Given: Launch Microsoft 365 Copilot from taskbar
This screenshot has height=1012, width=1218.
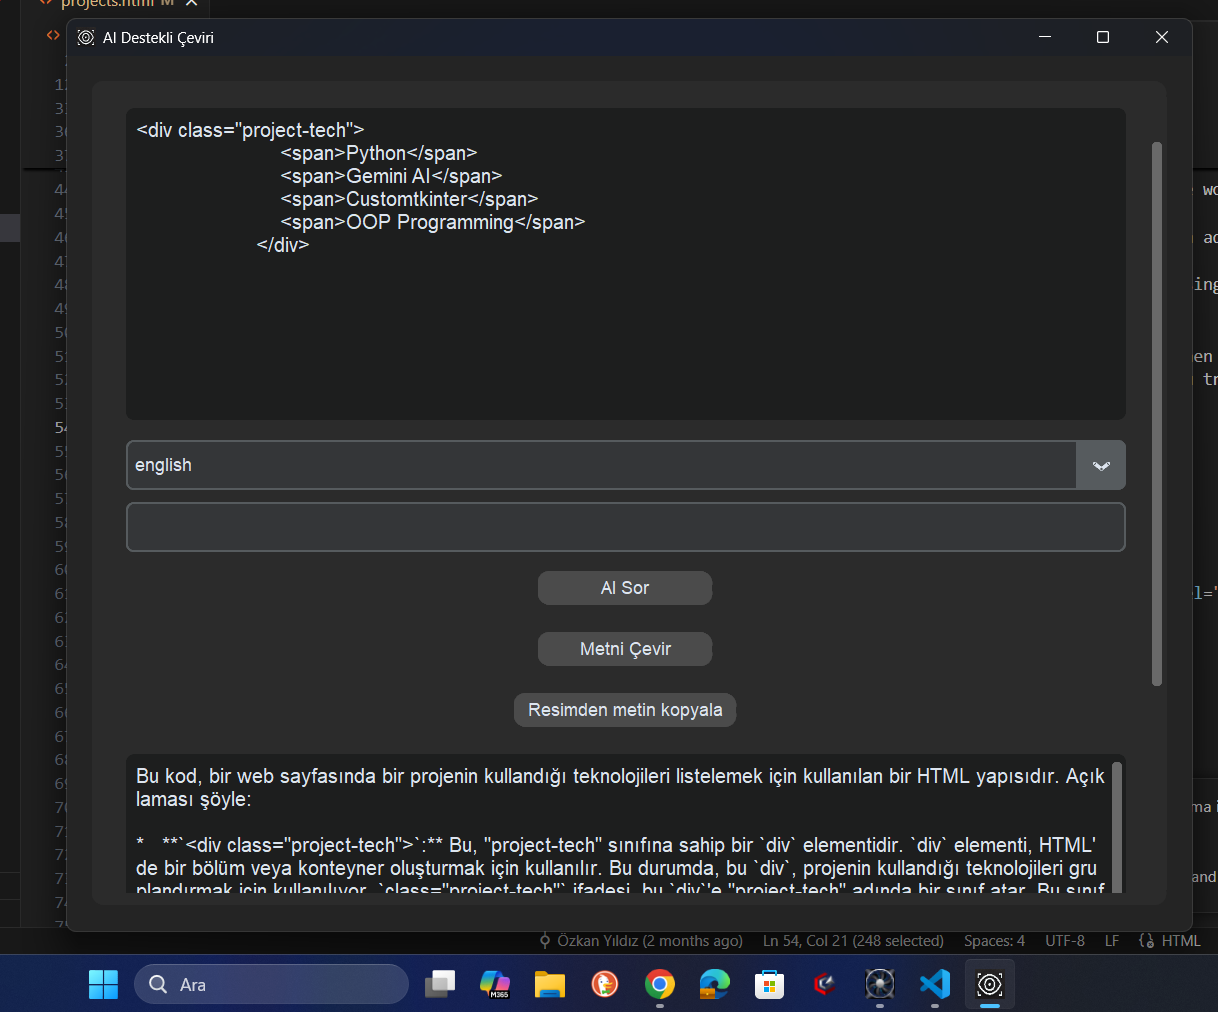Looking at the screenshot, I should point(495,985).
